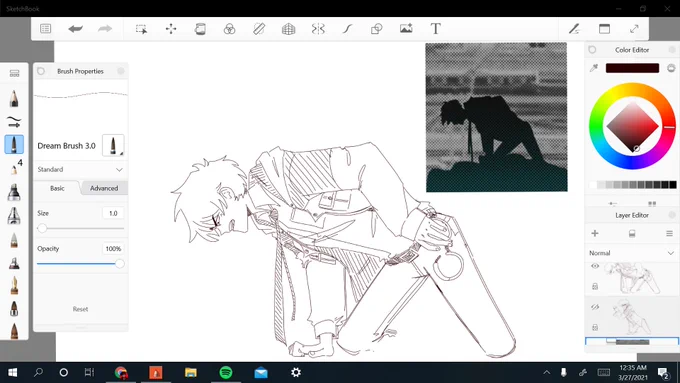
Task: Pick the eyedropper color picker
Action: pos(594,68)
